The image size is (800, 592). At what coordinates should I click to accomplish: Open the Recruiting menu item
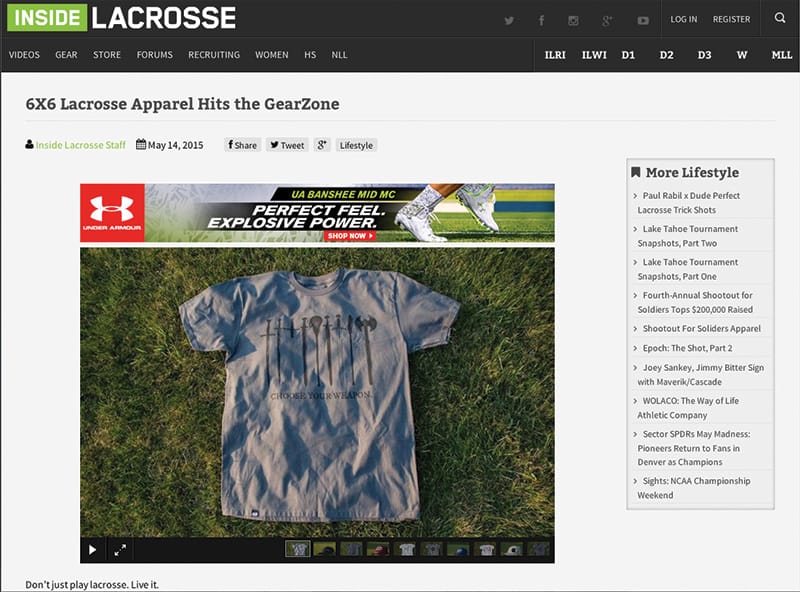tap(214, 55)
